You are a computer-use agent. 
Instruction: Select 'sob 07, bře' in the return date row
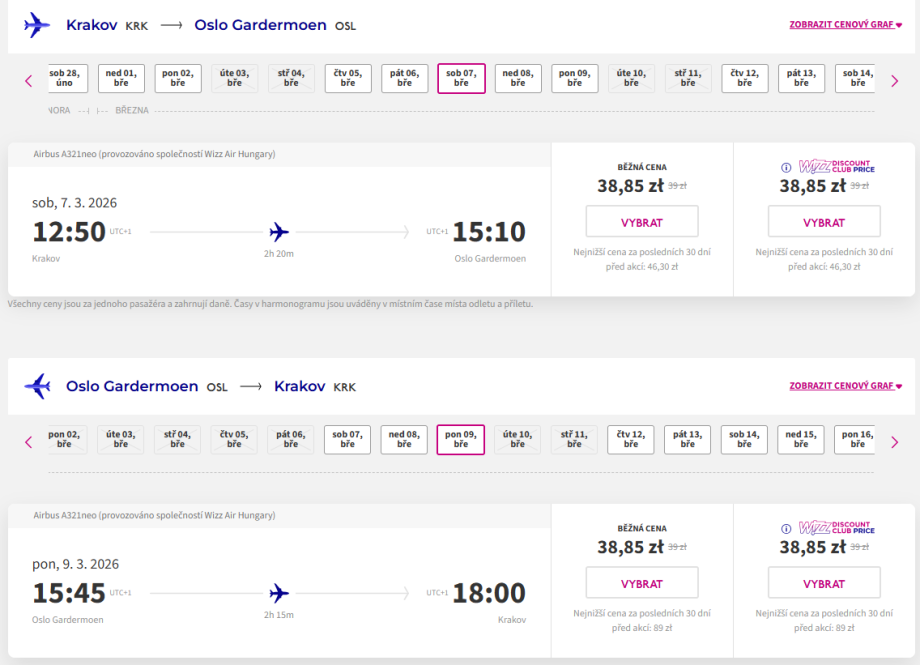(x=347, y=439)
